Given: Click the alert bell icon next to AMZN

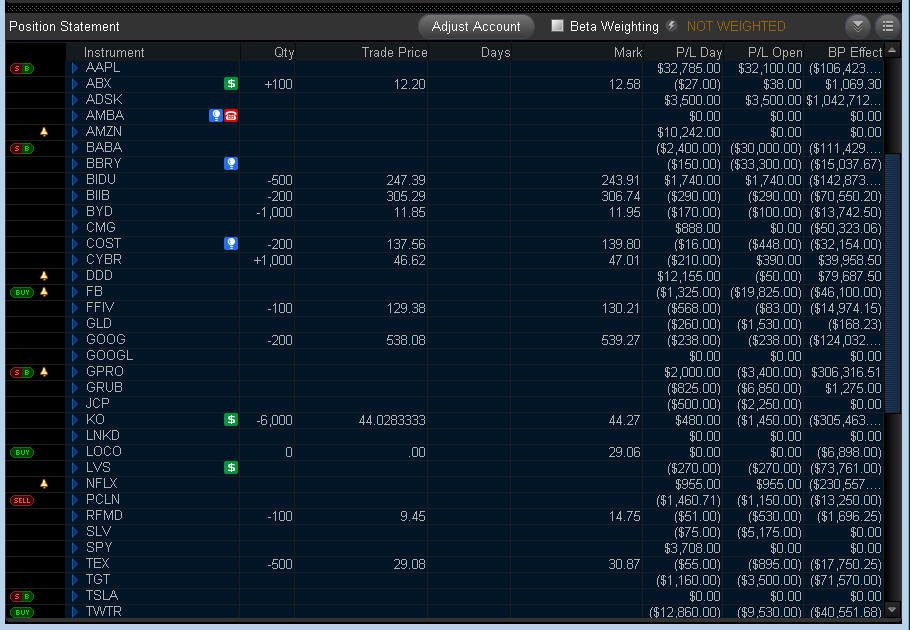Looking at the screenshot, I should (x=44, y=132).
